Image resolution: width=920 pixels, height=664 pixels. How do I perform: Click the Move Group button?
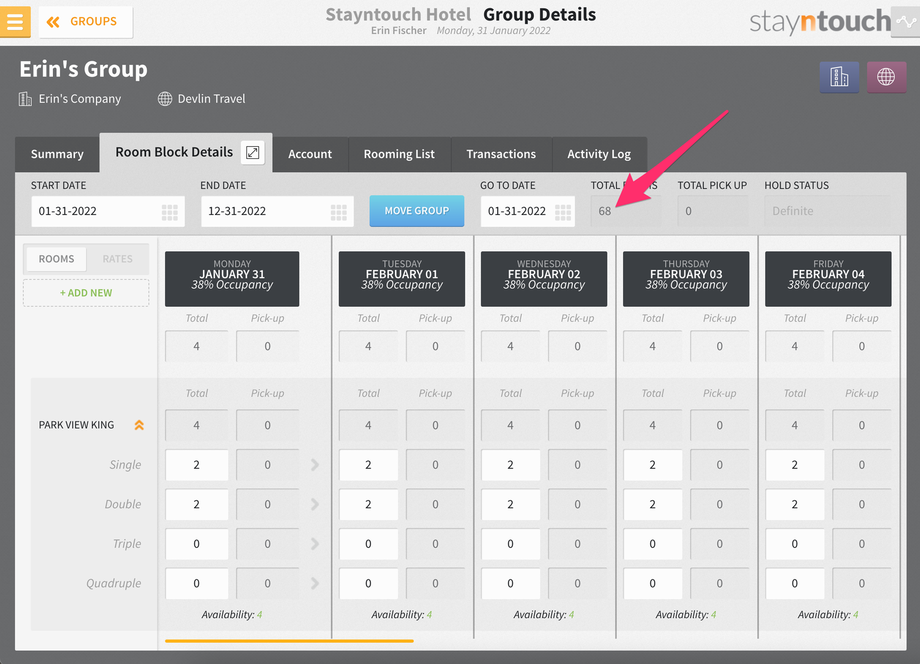pos(417,211)
